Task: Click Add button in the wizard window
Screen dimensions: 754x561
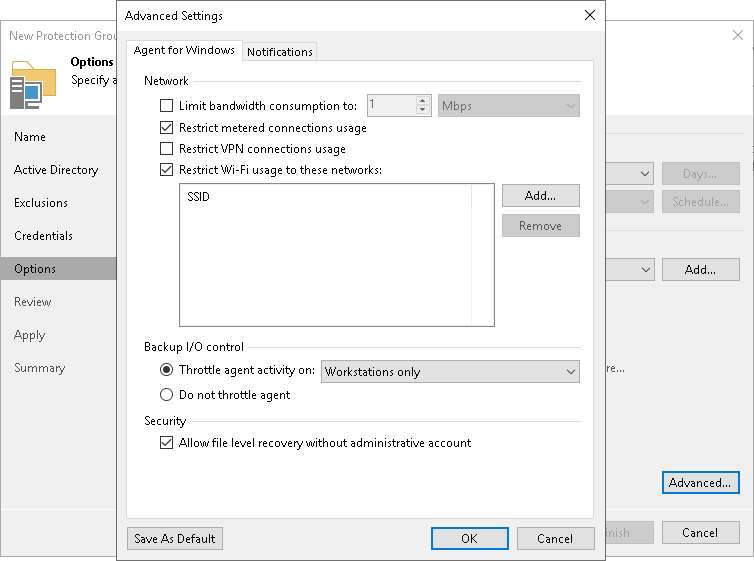Action: [x=701, y=270]
